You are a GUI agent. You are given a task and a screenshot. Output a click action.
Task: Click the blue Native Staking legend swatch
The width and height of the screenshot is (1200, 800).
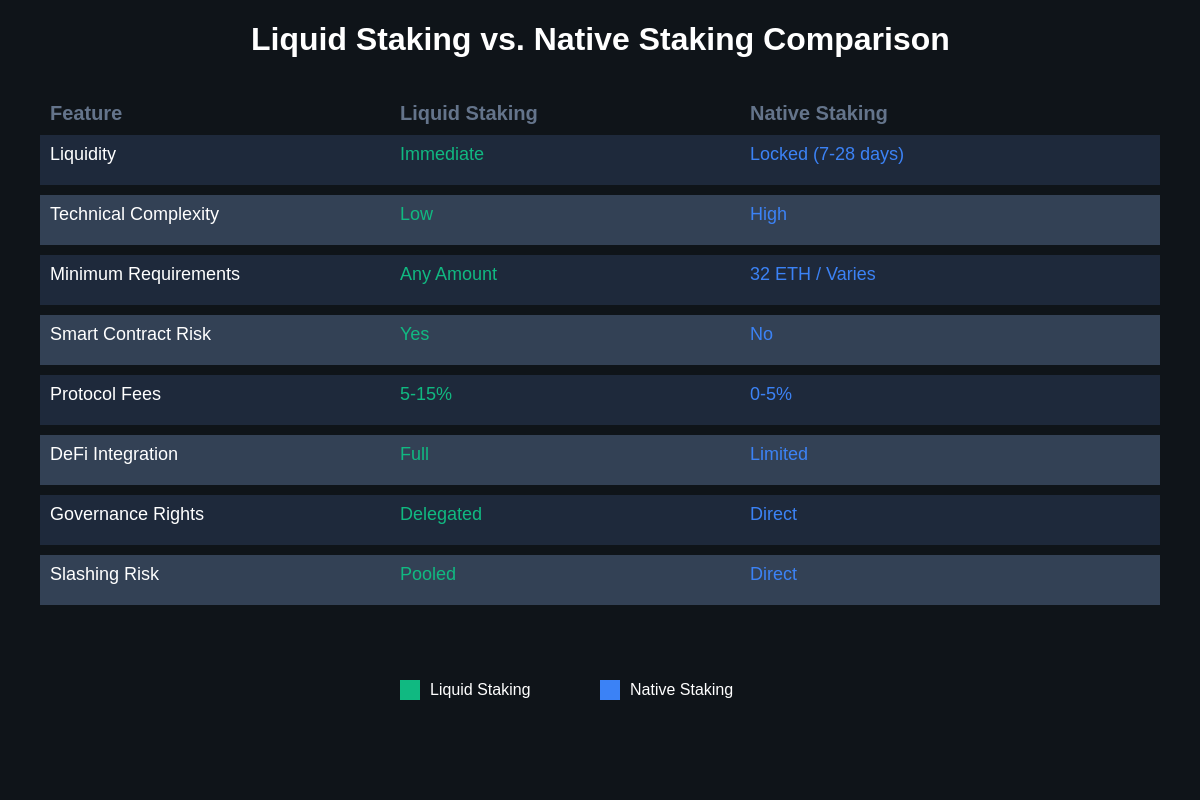pos(610,690)
